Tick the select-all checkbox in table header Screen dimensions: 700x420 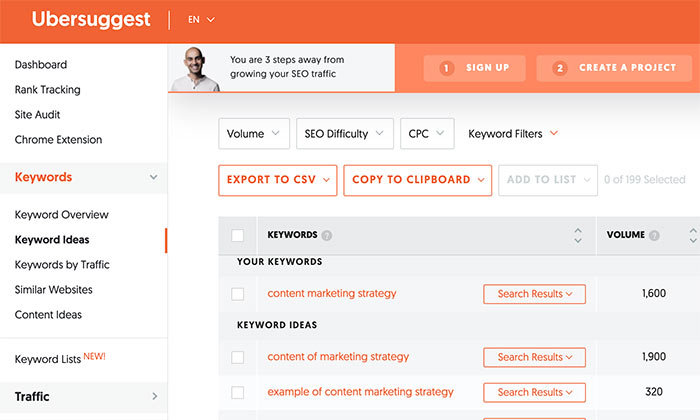click(238, 235)
